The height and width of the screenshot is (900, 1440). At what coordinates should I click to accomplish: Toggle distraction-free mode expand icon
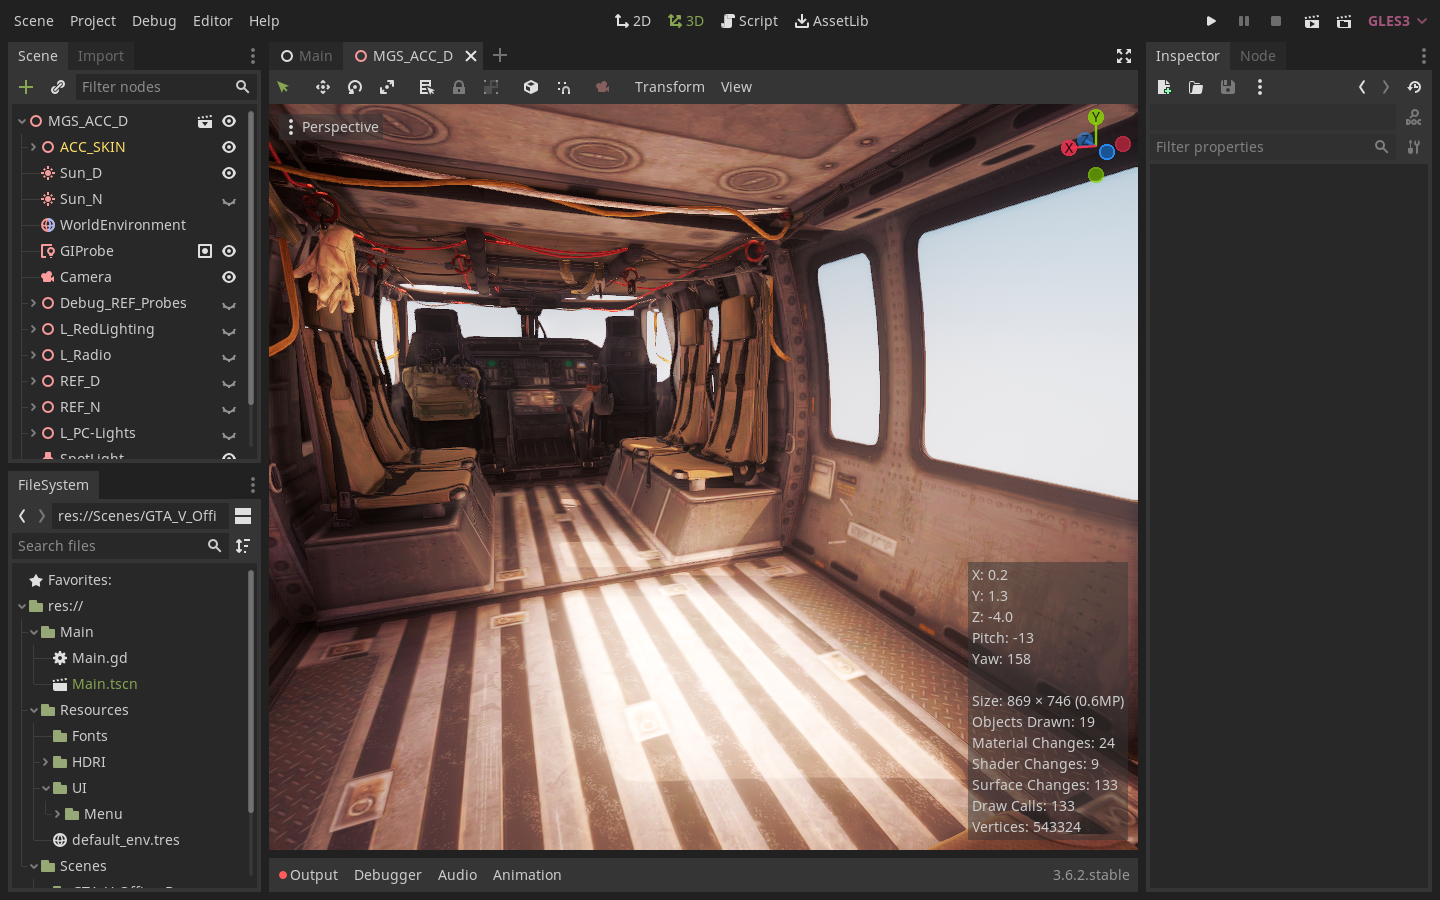[x=1124, y=56]
